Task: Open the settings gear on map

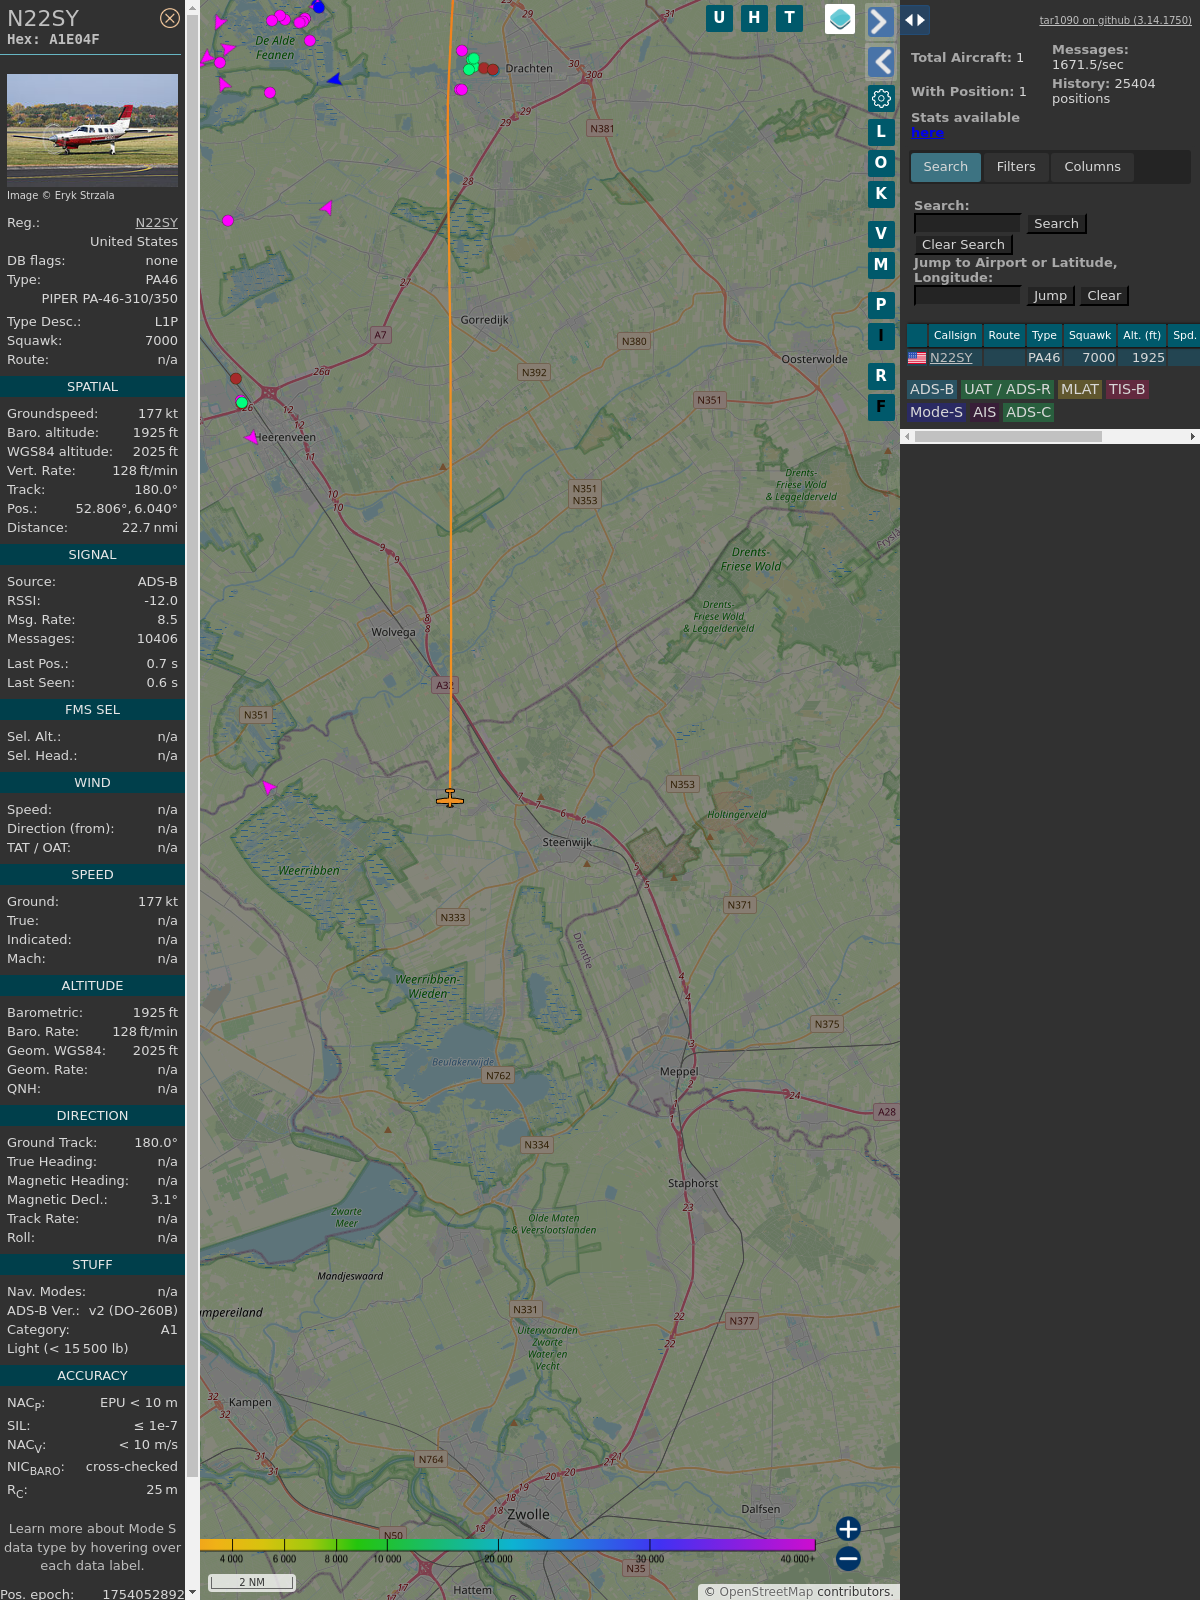Action: (881, 98)
